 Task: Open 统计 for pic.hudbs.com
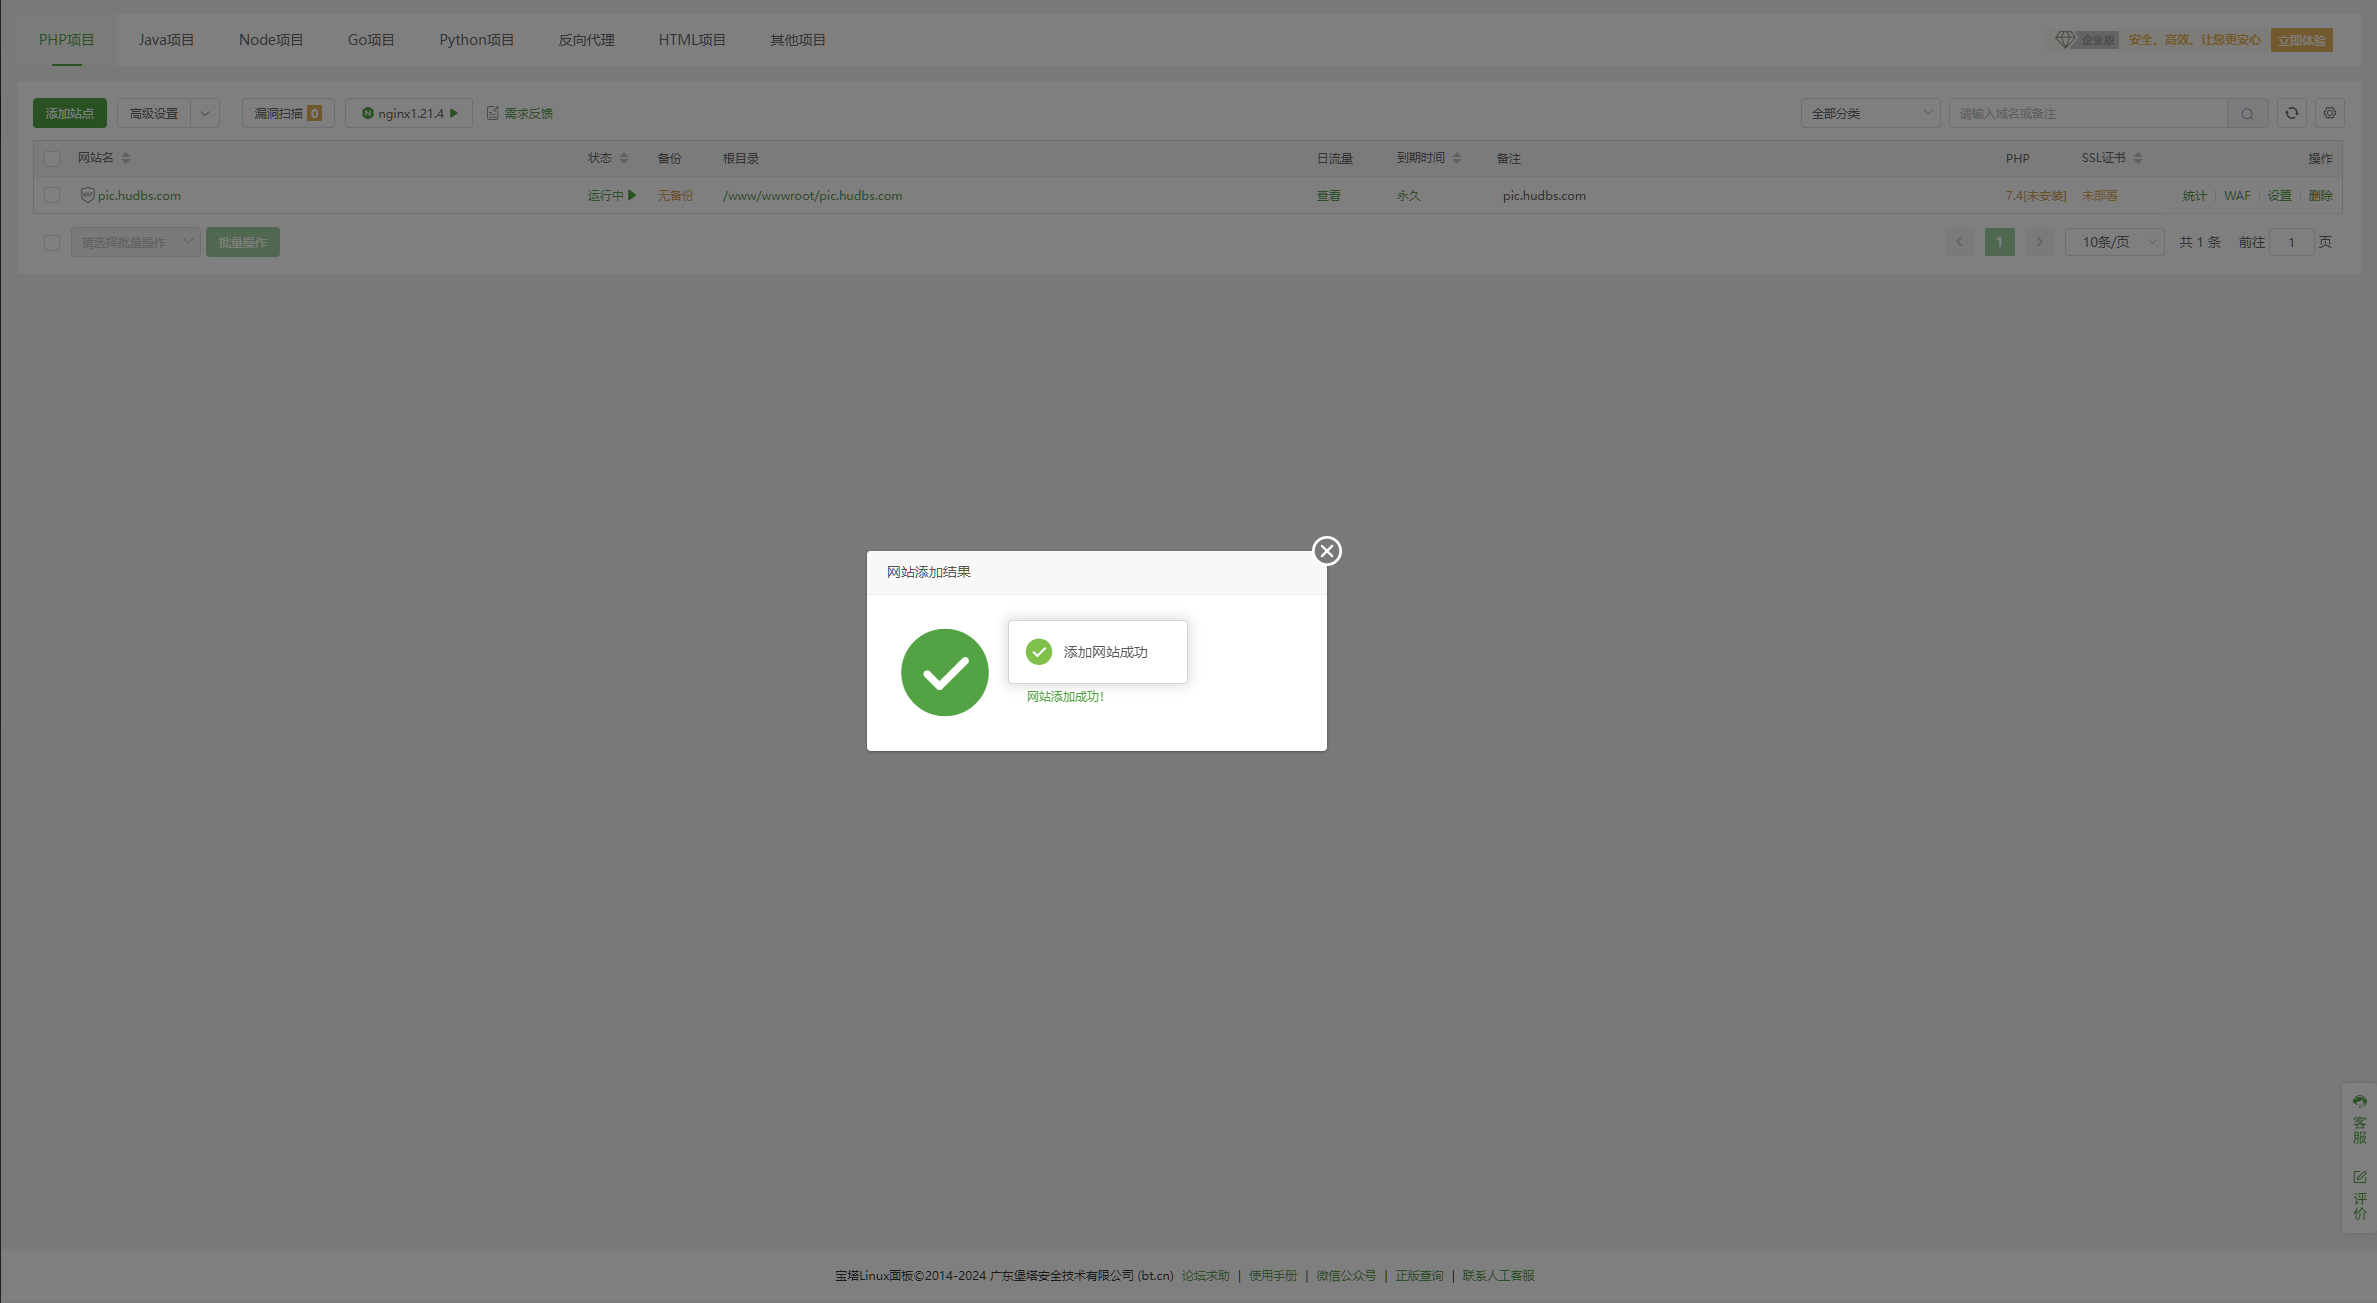point(2194,195)
